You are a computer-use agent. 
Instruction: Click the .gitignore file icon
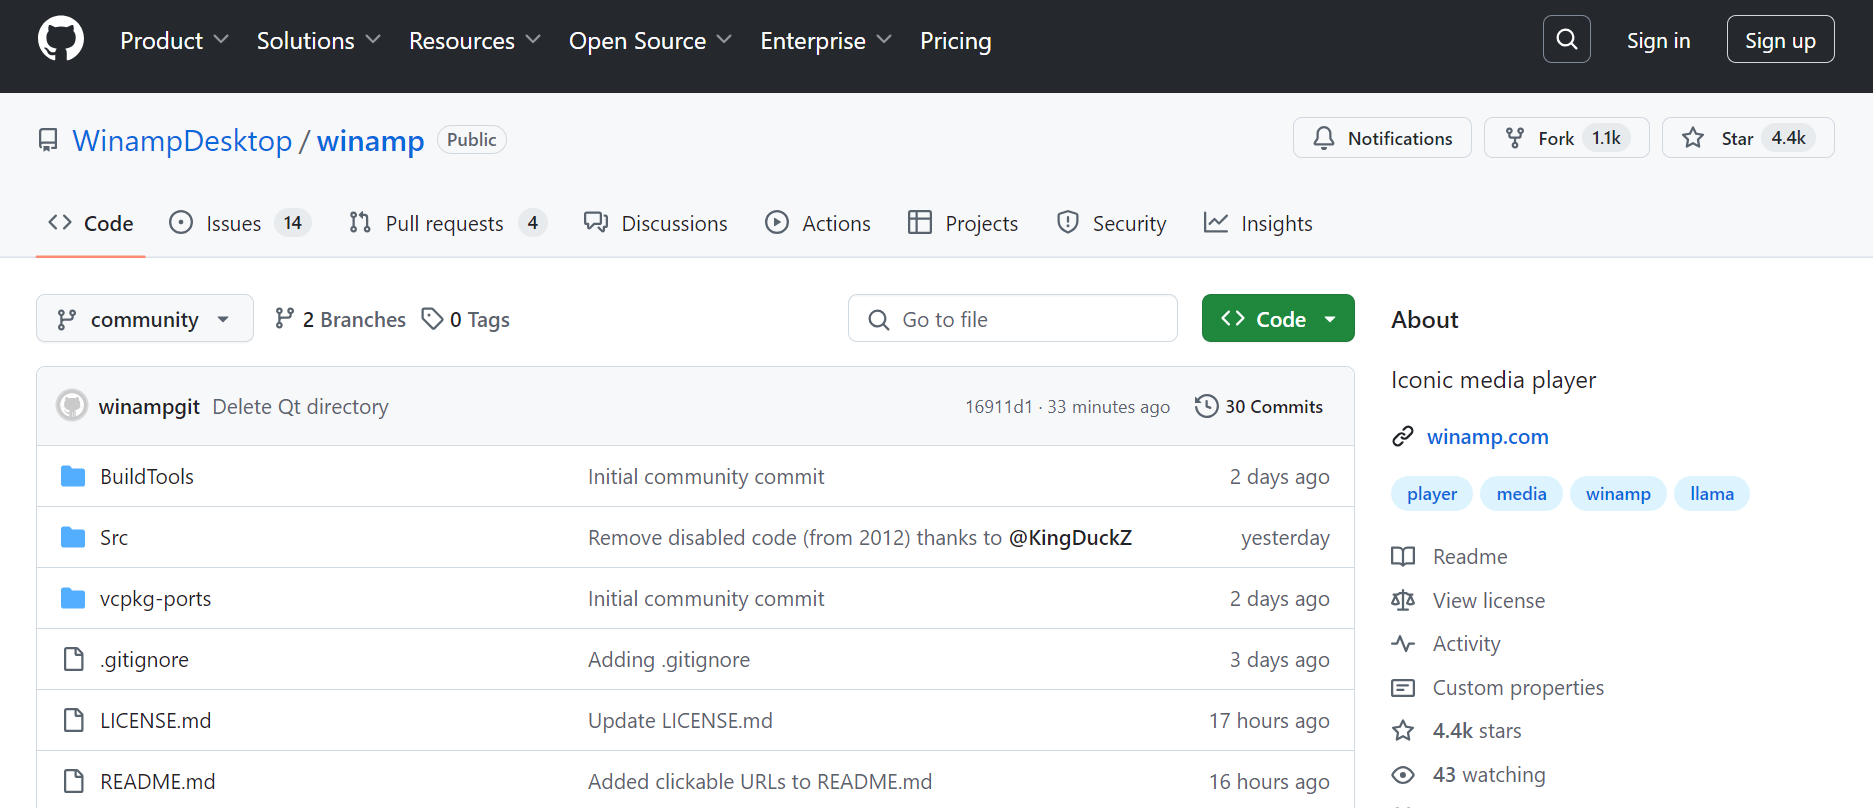click(x=73, y=659)
